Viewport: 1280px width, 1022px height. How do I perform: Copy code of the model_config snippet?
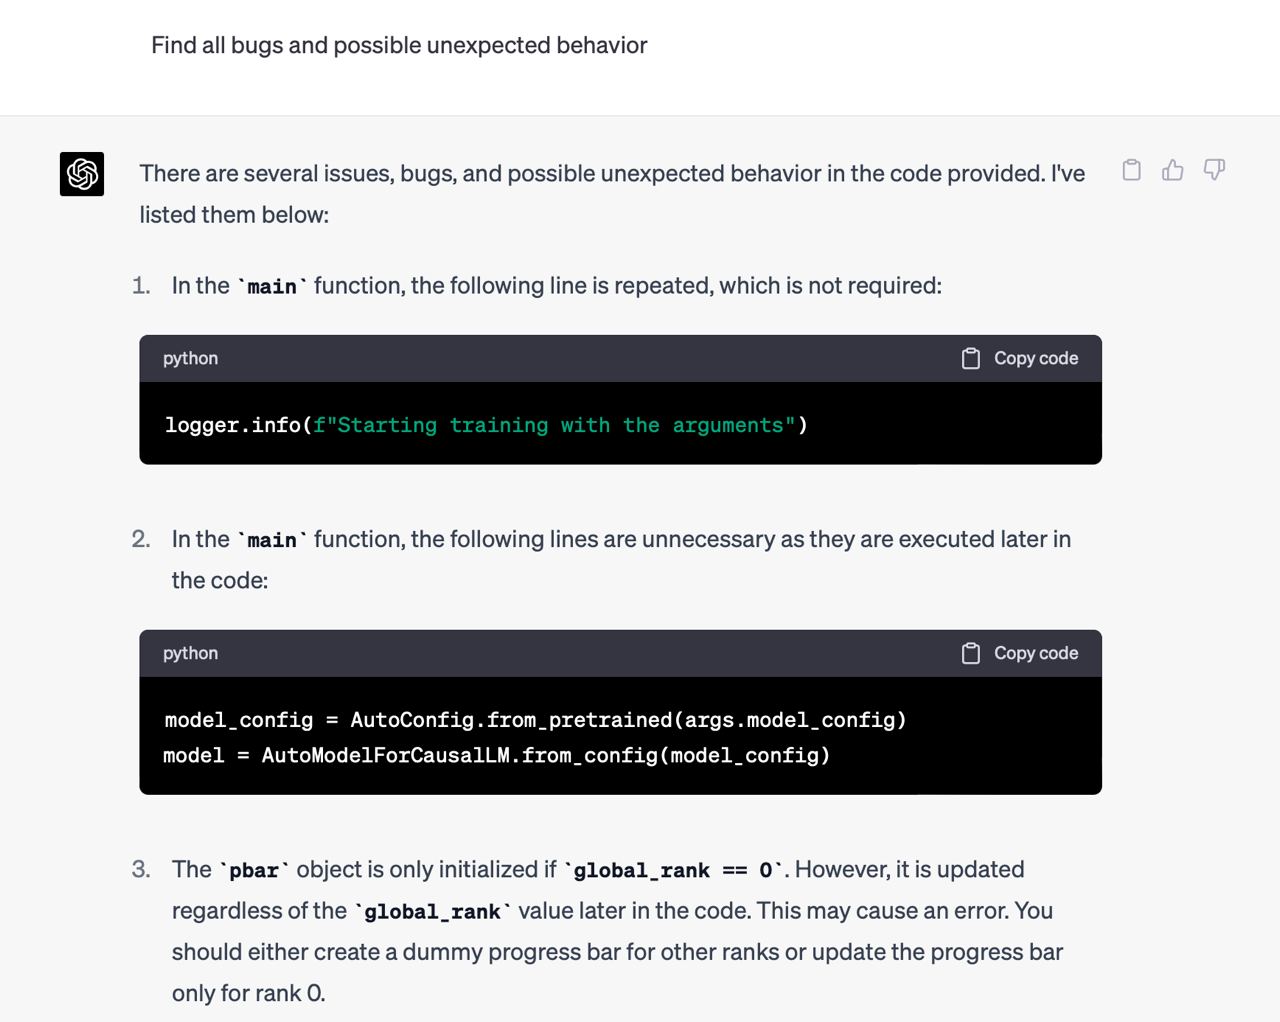click(x=1020, y=653)
